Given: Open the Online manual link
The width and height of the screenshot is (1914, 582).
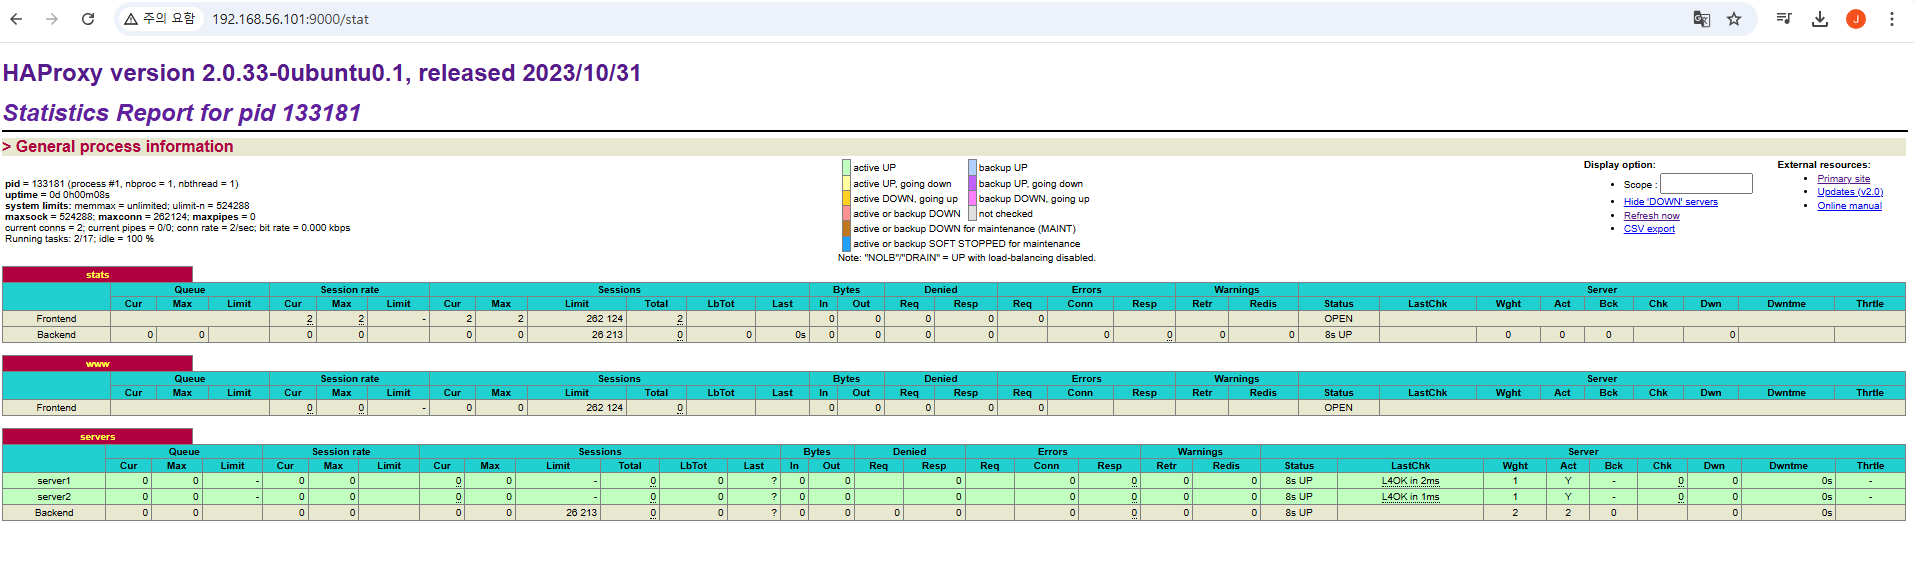Looking at the screenshot, I should [1849, 206].
